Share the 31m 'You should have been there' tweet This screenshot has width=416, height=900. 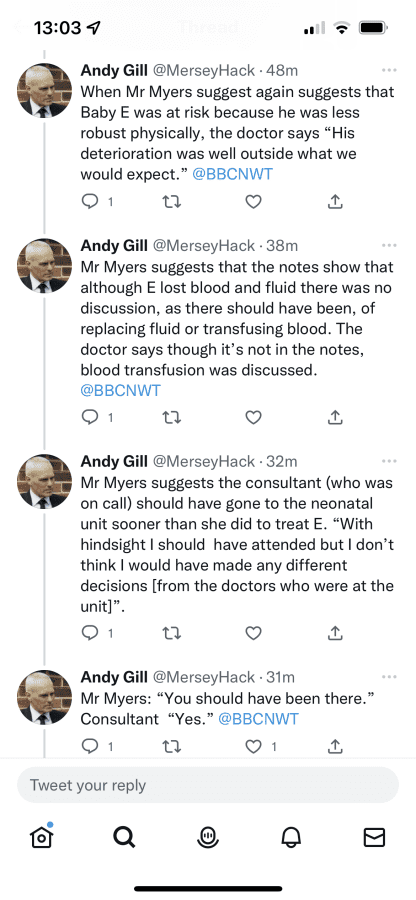click(x=336, y=746)
